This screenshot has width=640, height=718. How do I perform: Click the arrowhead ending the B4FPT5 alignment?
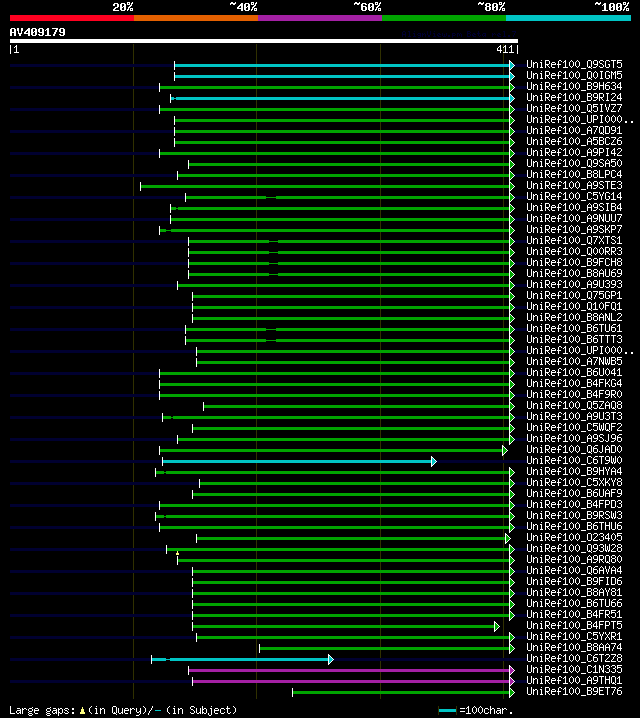pos(497,626)
